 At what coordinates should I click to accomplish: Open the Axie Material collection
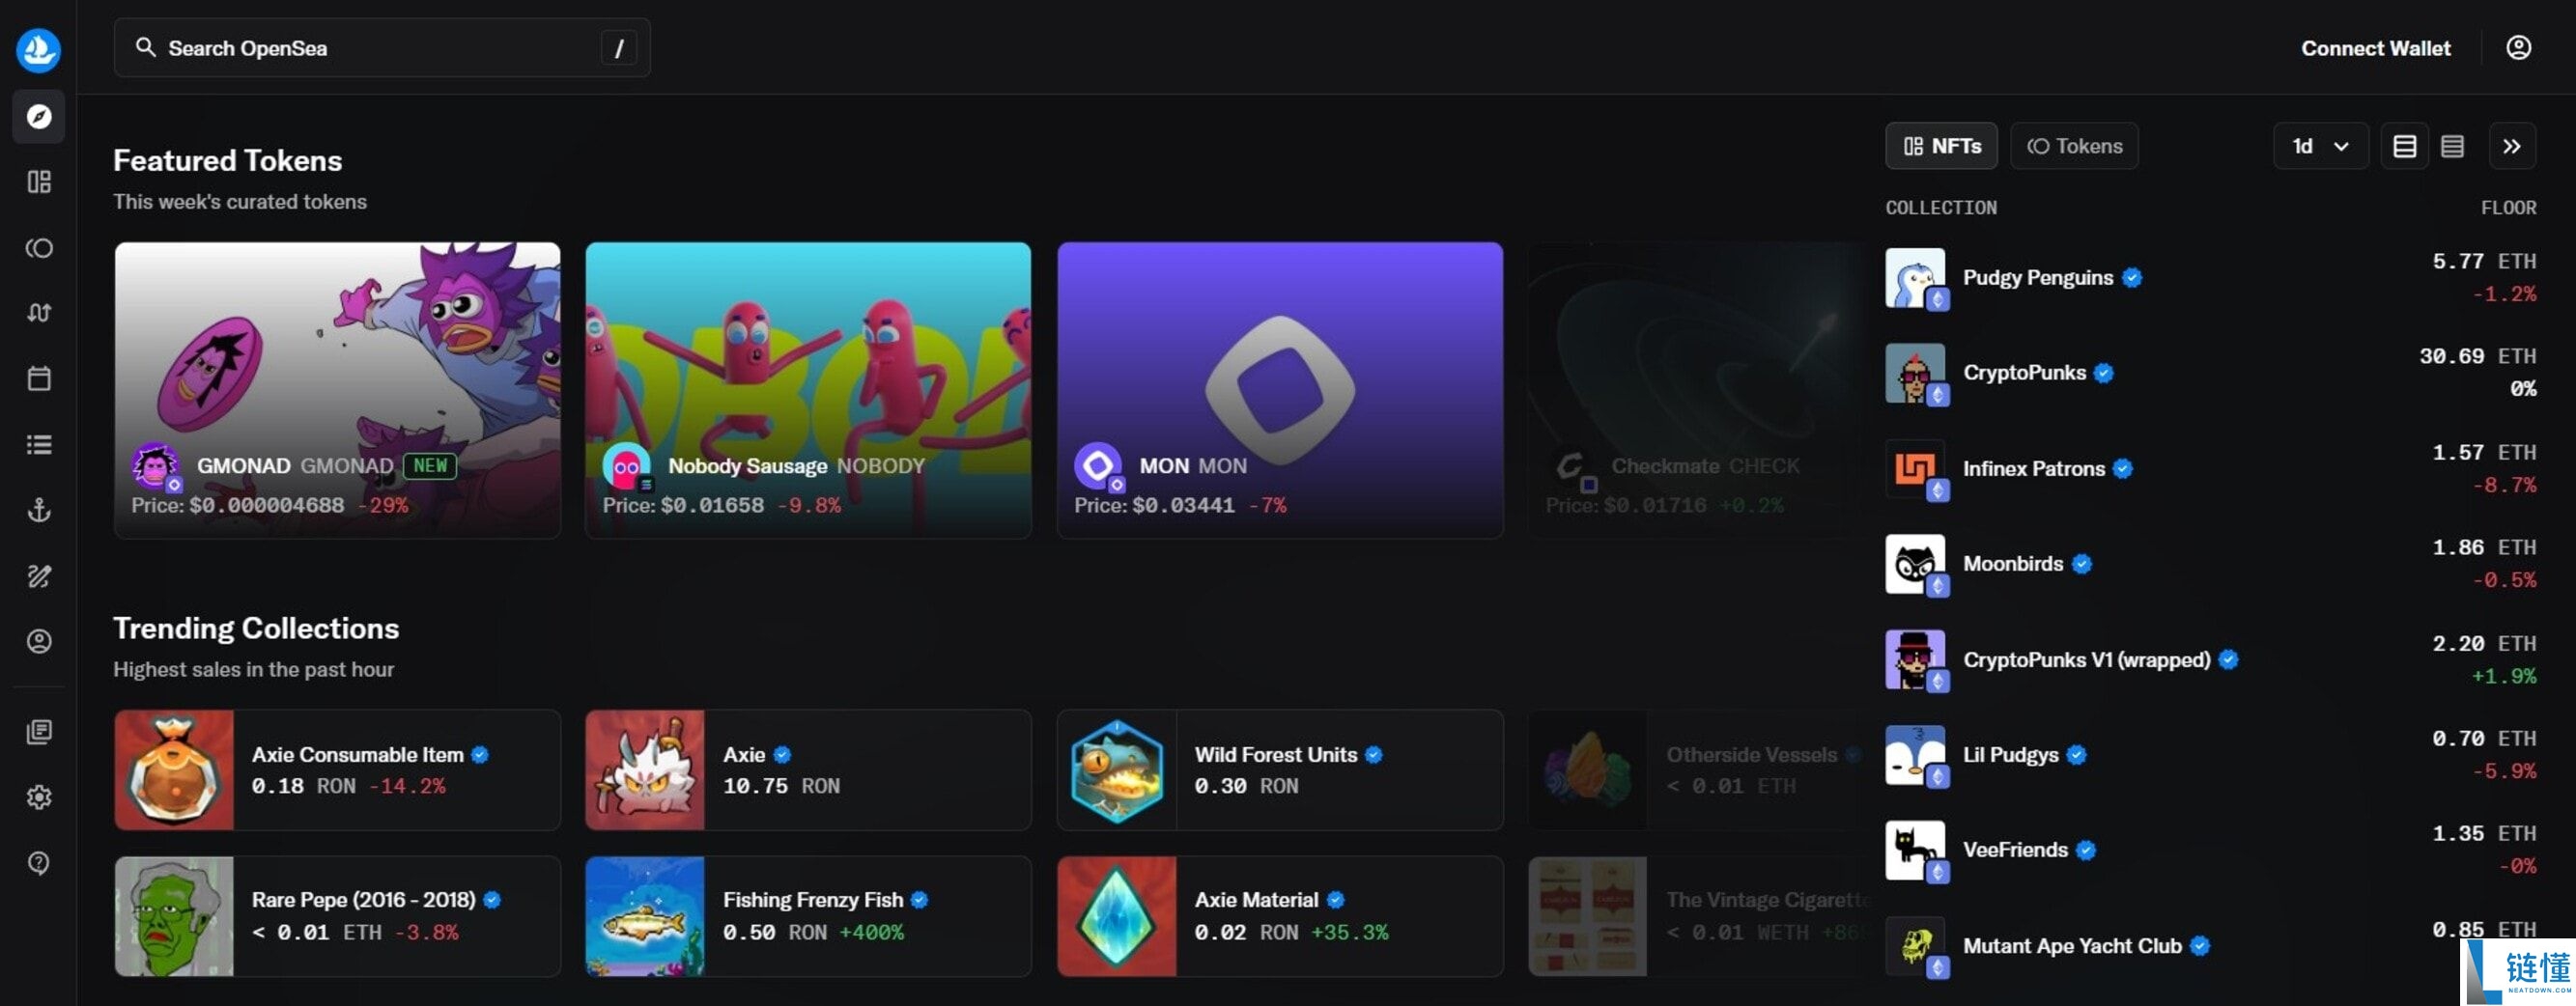(x=1280, y=916)
